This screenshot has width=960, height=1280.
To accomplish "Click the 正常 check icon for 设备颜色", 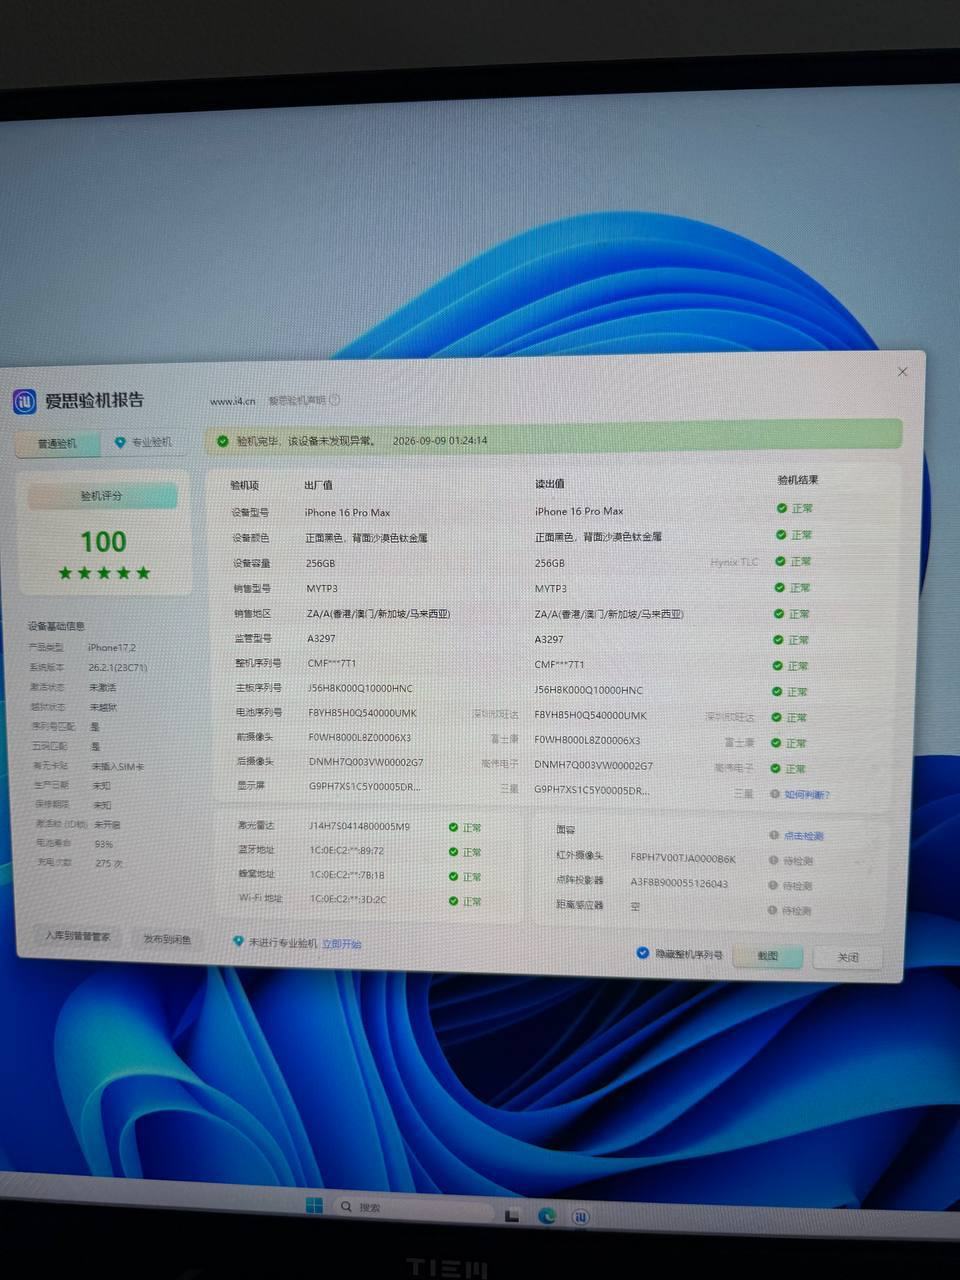I will click(780, 535).
